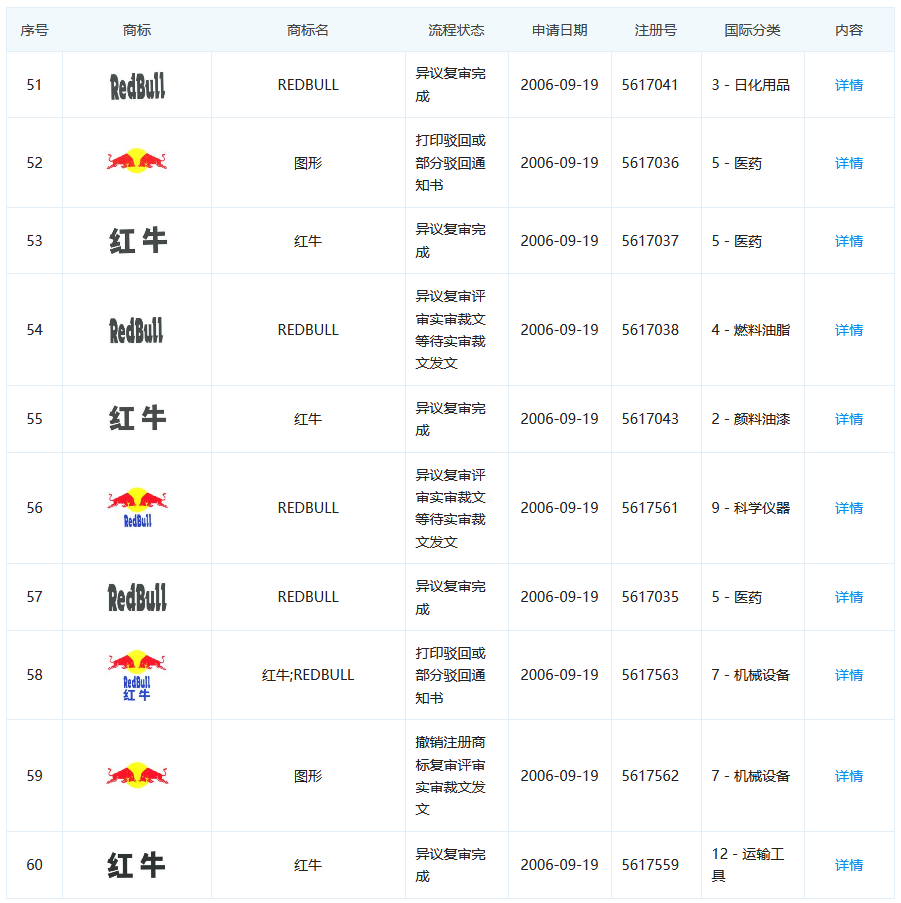Open 详情 link for registration 5617041
This screenshot has width=901, height=903.
pos(848,85)
